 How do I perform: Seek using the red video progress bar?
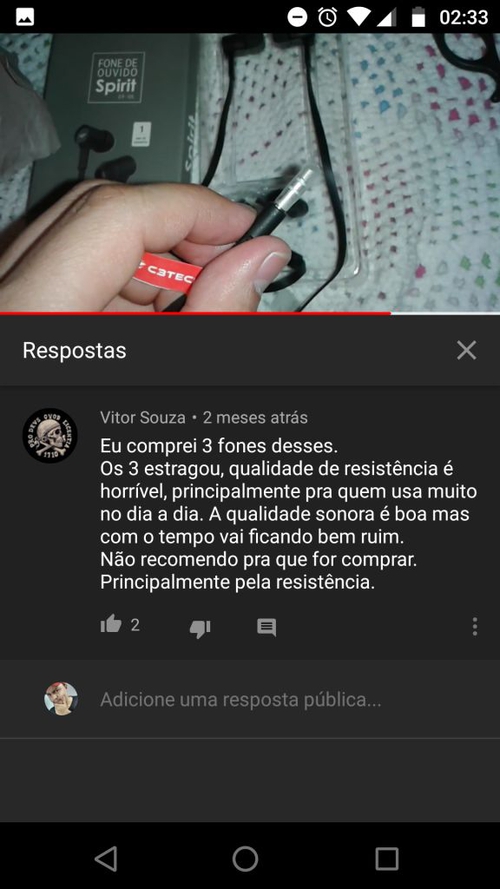coord(250,313)
